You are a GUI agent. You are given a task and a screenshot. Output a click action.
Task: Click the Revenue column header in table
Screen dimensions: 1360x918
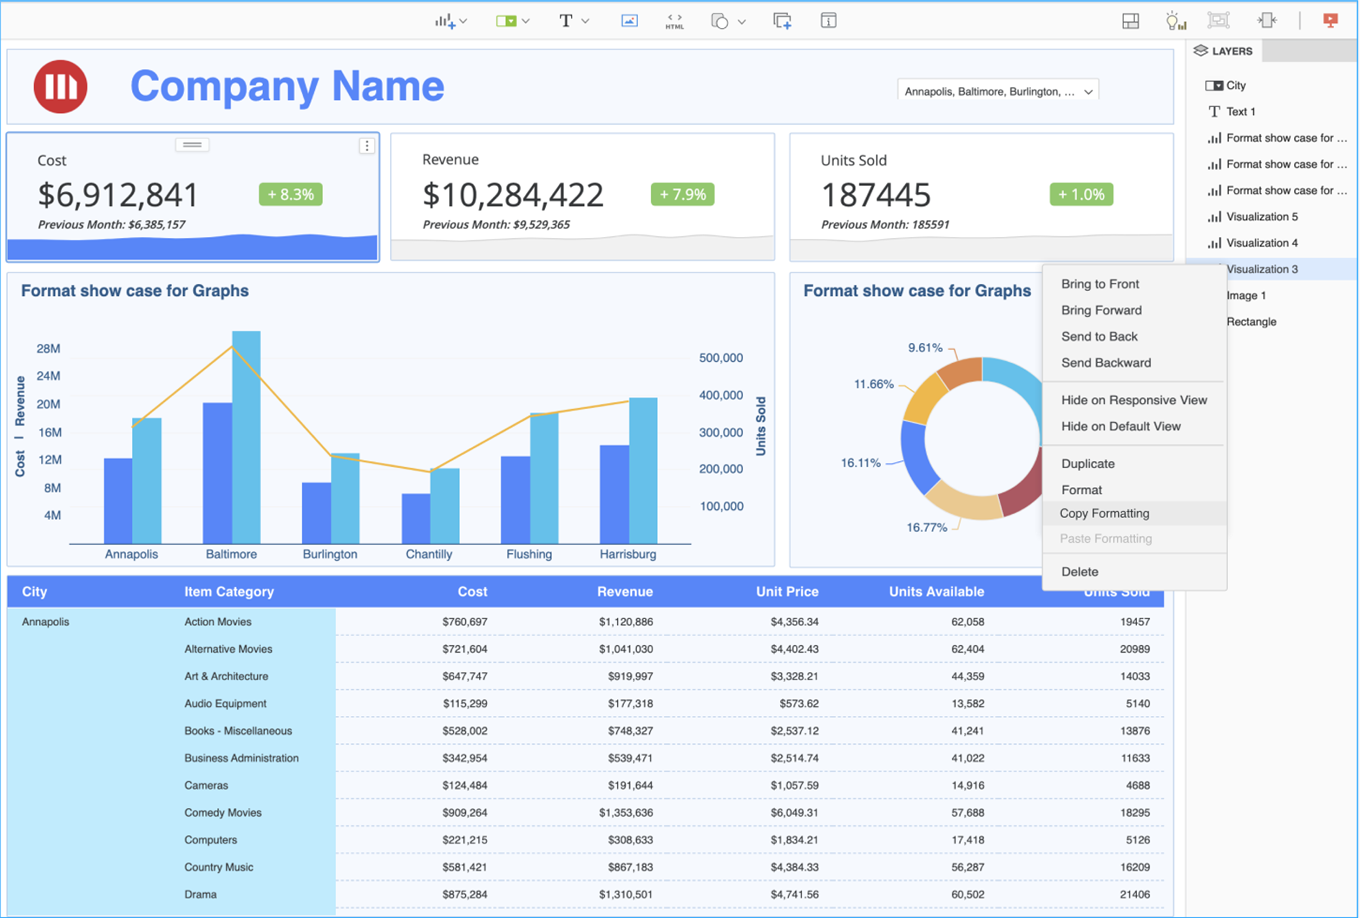point(624,592)
